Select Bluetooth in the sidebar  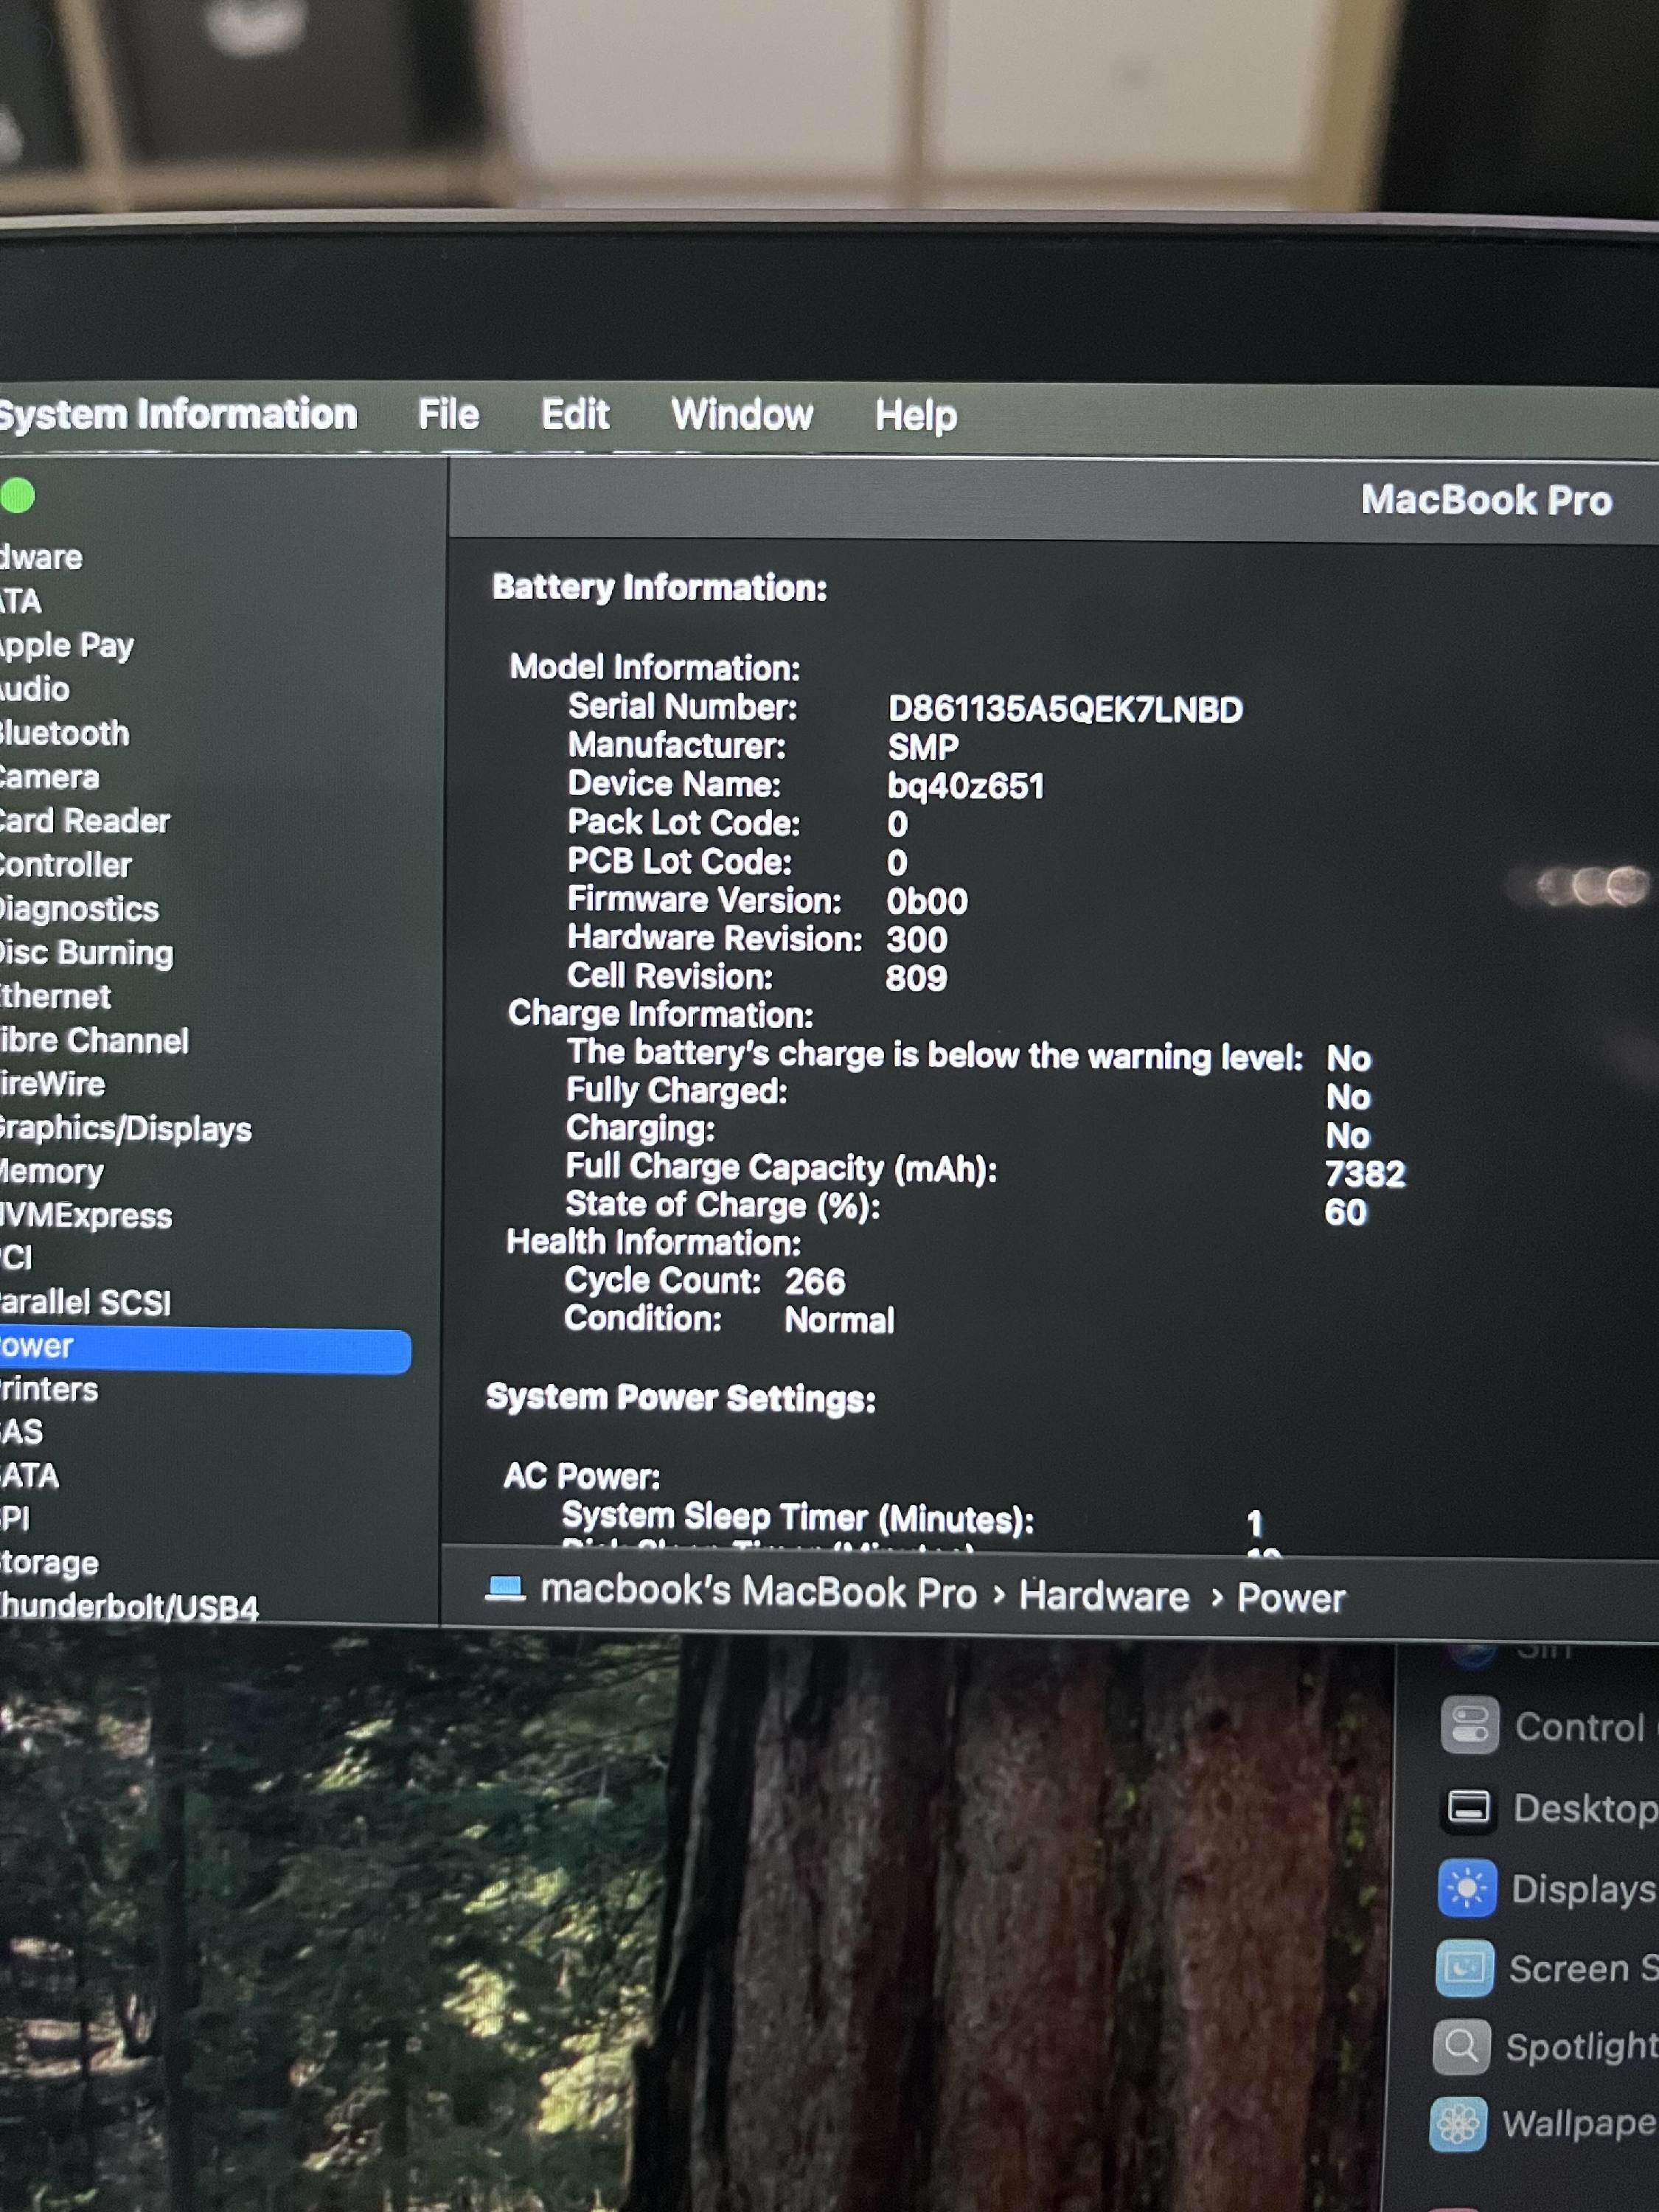[64, 733]
